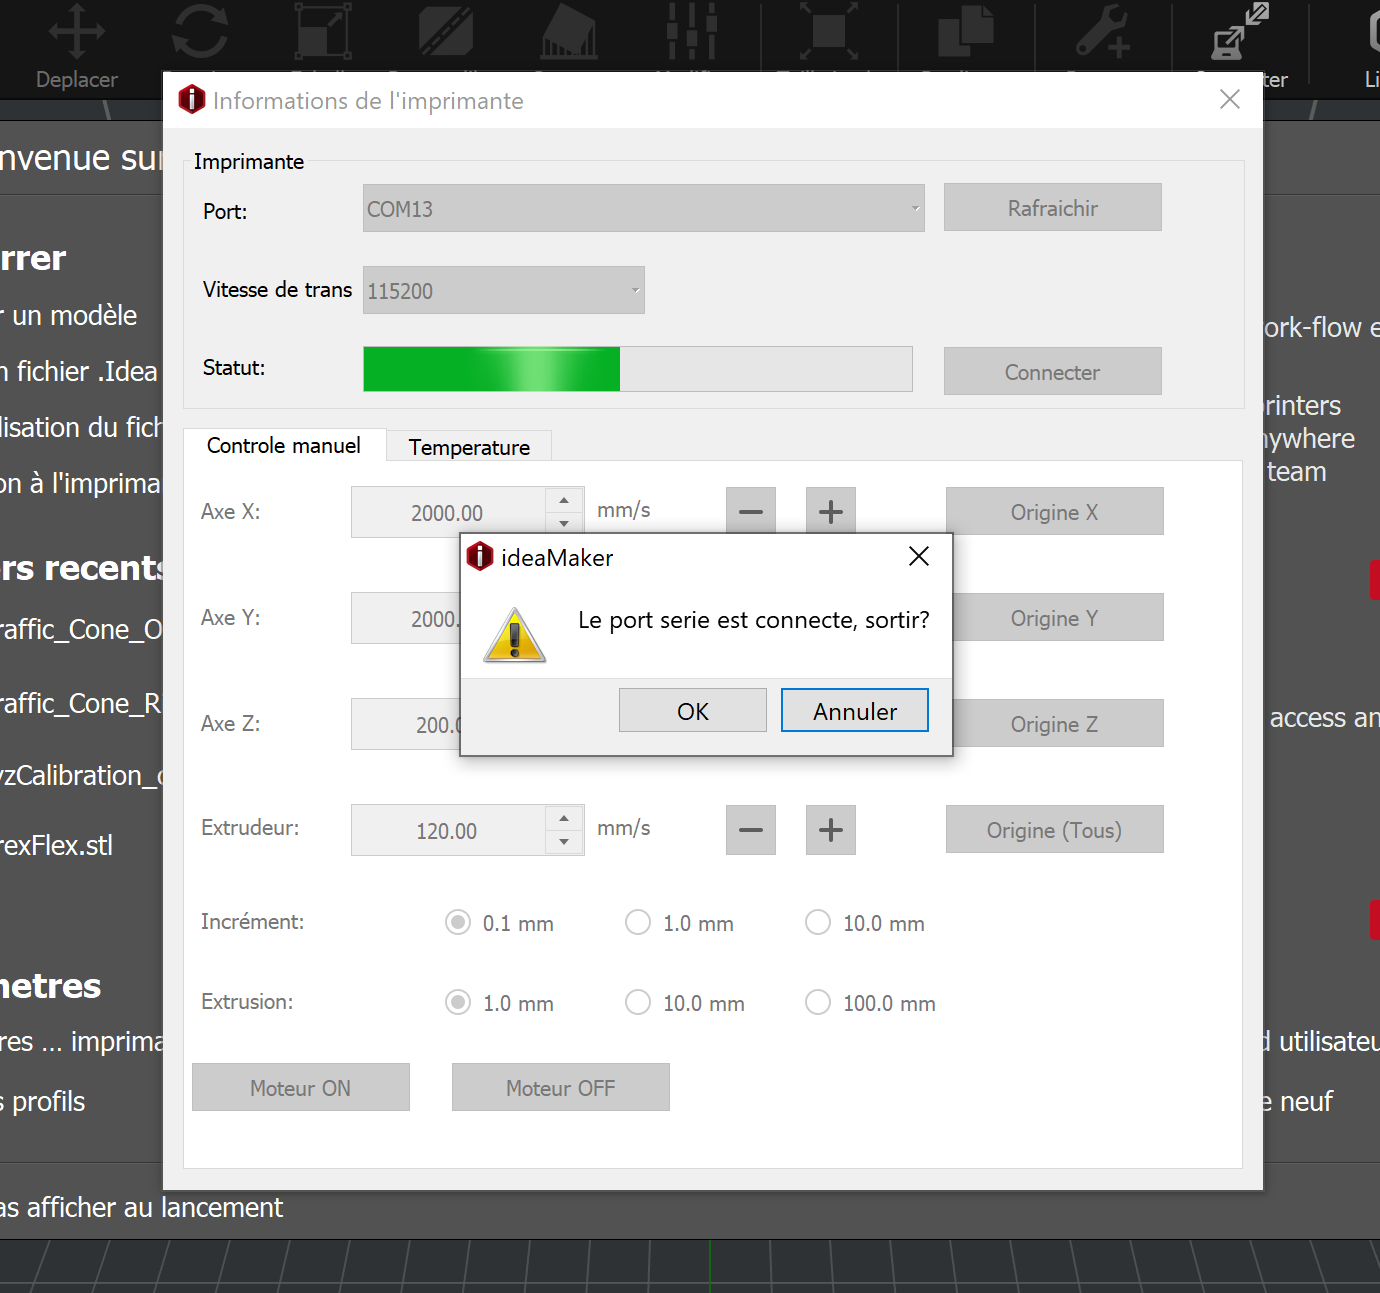Decrease Extrudeur speed with the down arrow
This screenshot has height=1293, width=1380.
[564, 842]
